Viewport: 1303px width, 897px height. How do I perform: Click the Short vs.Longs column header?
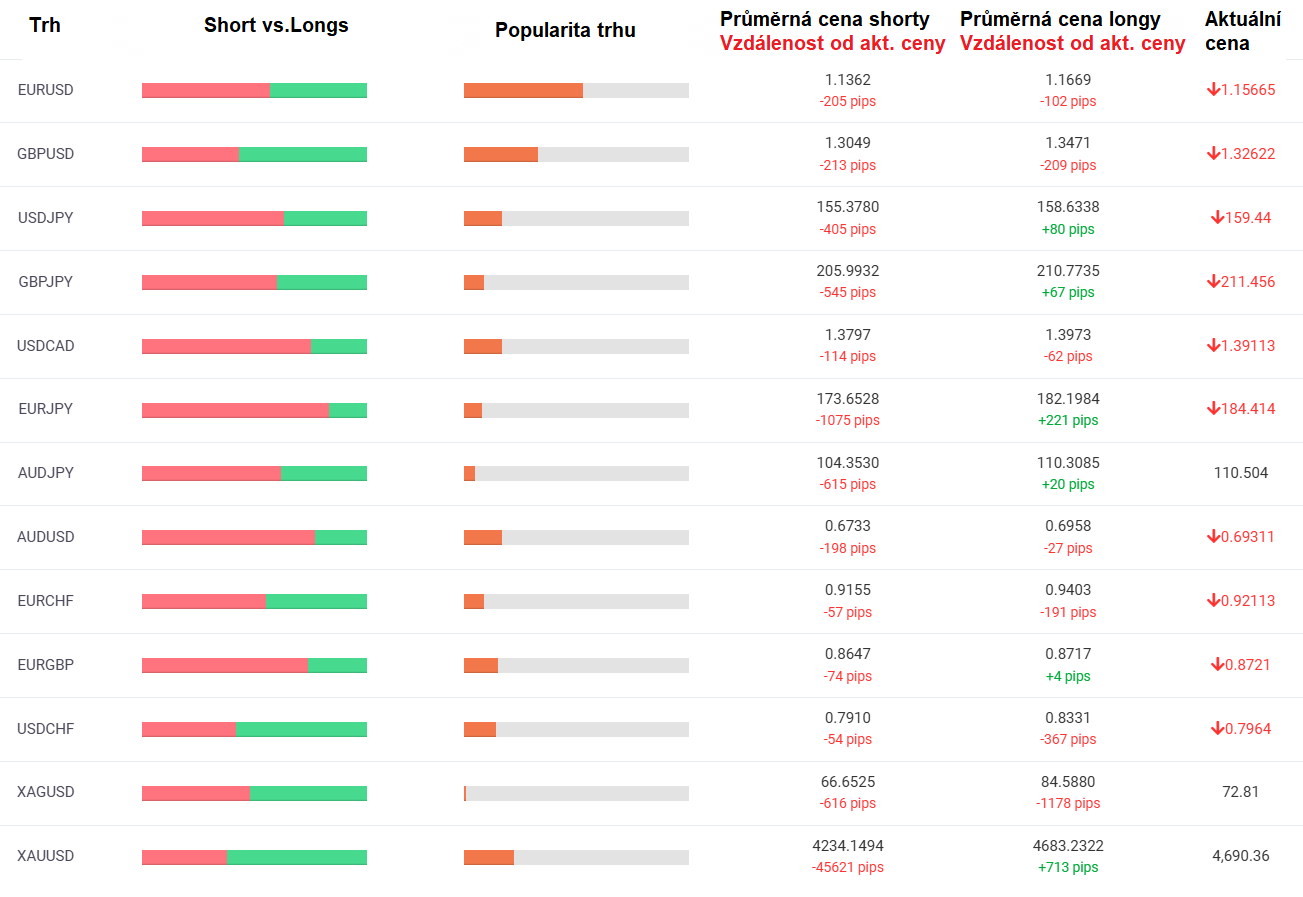[x=276, y=26]
